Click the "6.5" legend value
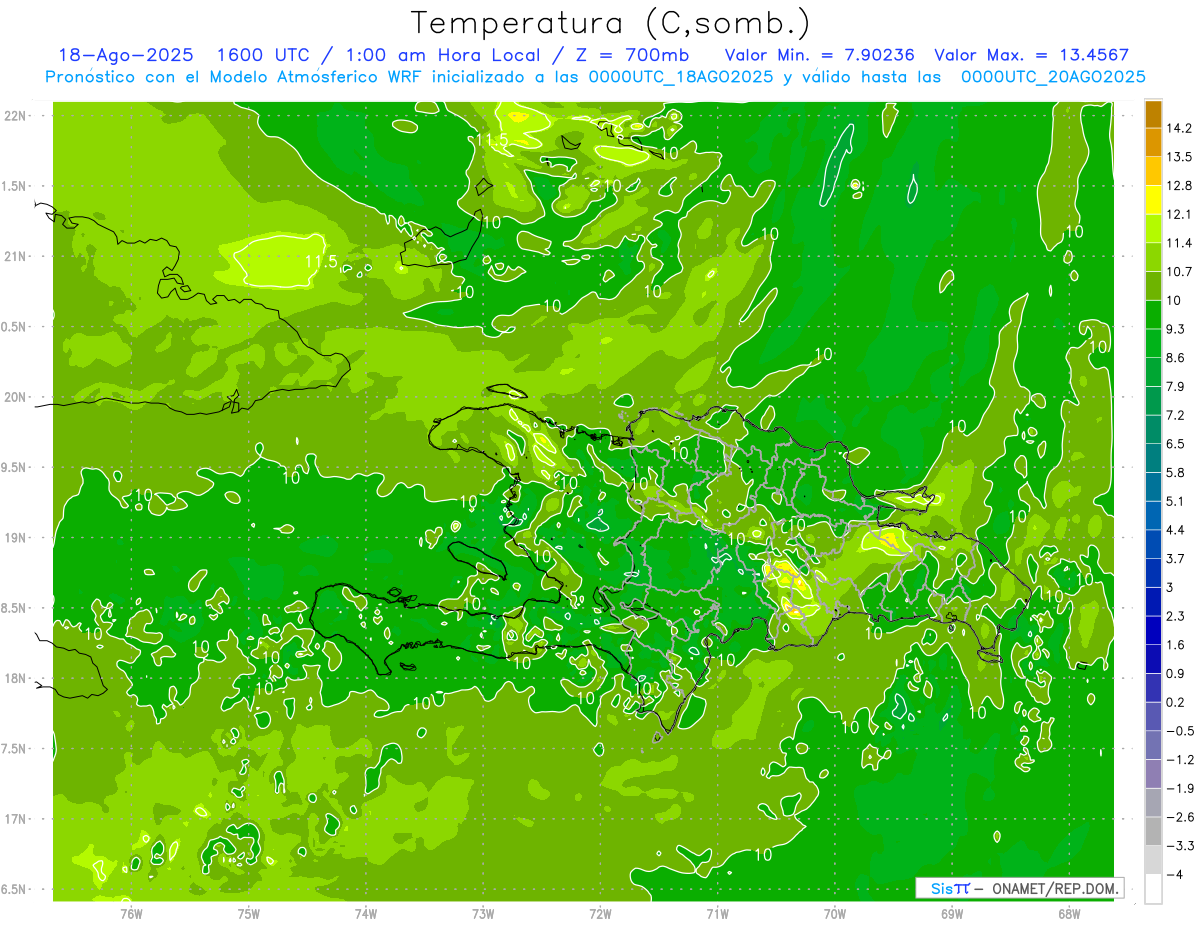Viewport: 1200px width, 927px height. (1175, 444)
